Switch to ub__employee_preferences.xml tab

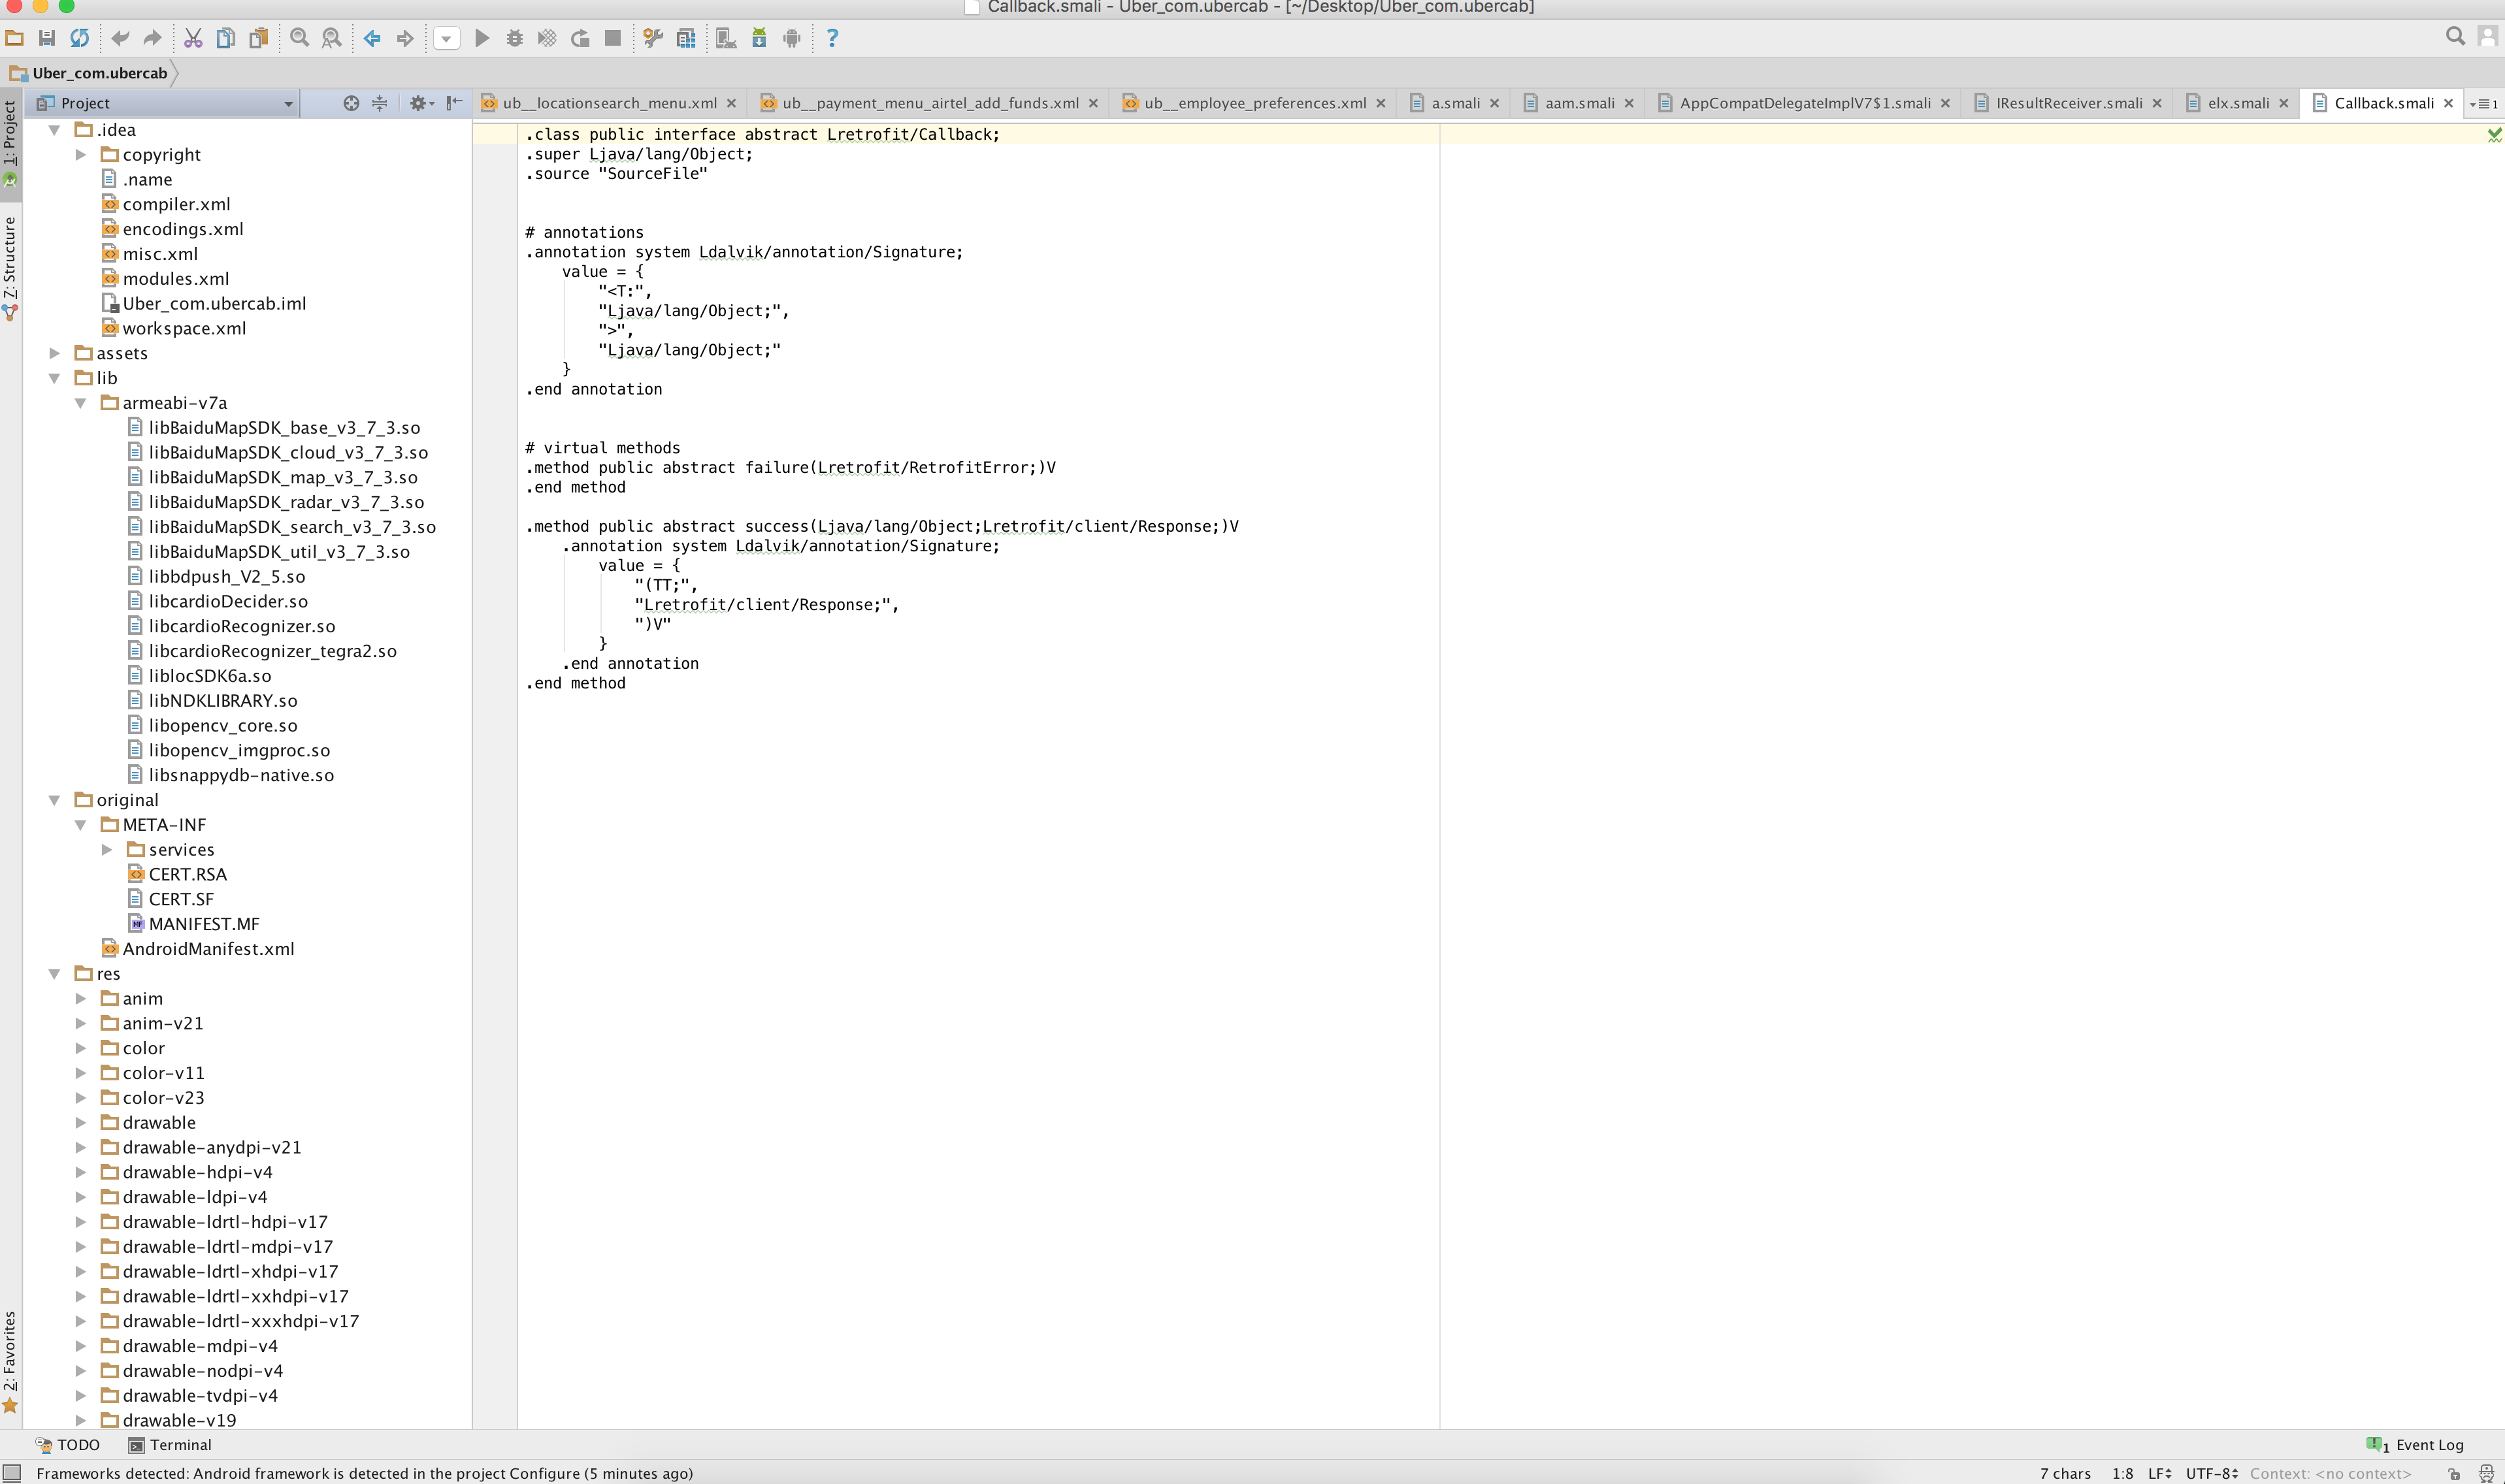[1255, 103]
